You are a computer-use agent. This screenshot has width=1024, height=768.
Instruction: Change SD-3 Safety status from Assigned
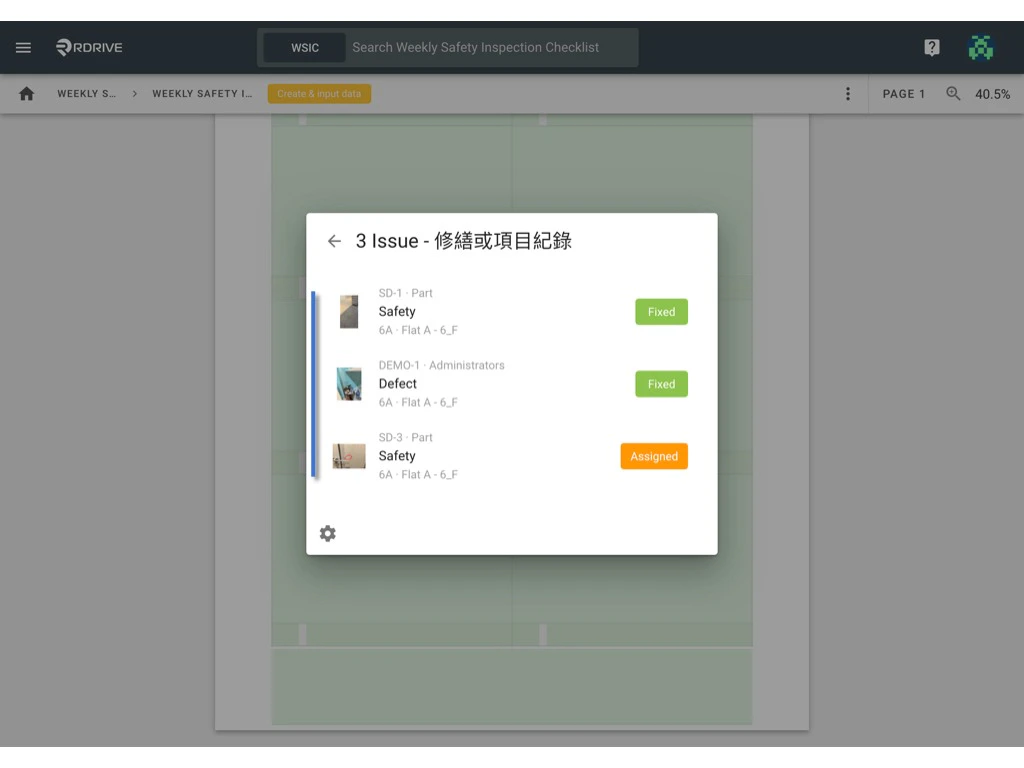pyautogui.click(x=654, y=456)
